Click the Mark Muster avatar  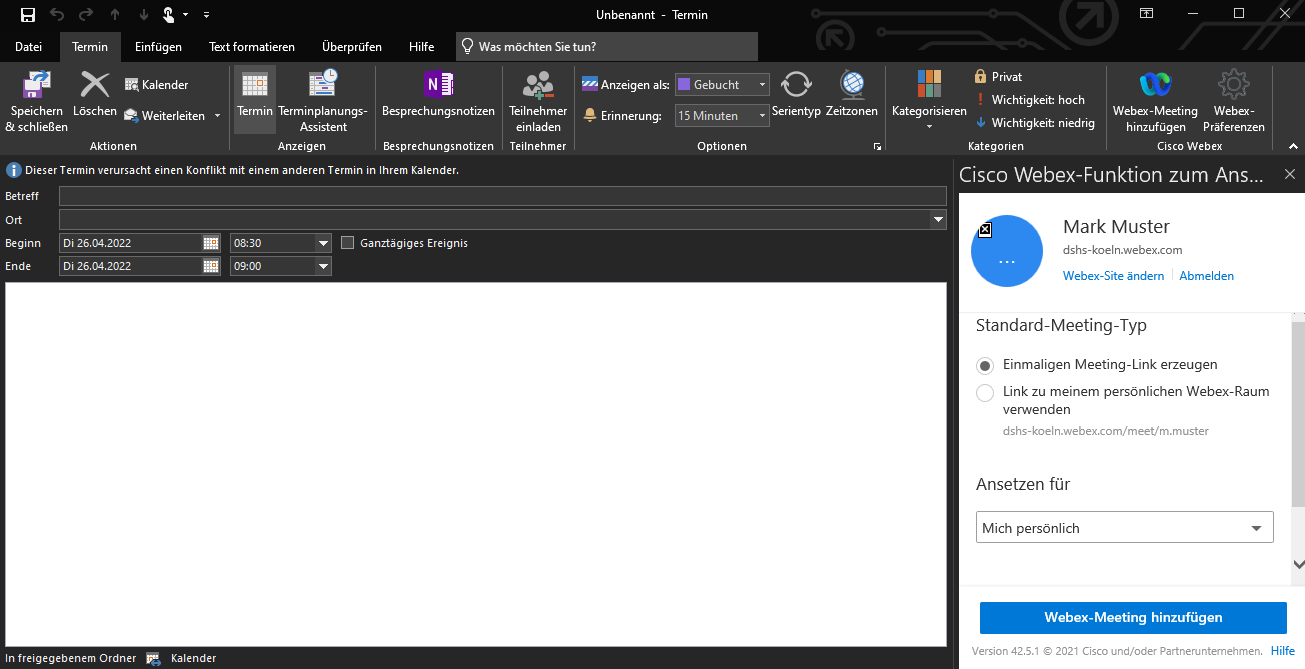(1007, 251)
